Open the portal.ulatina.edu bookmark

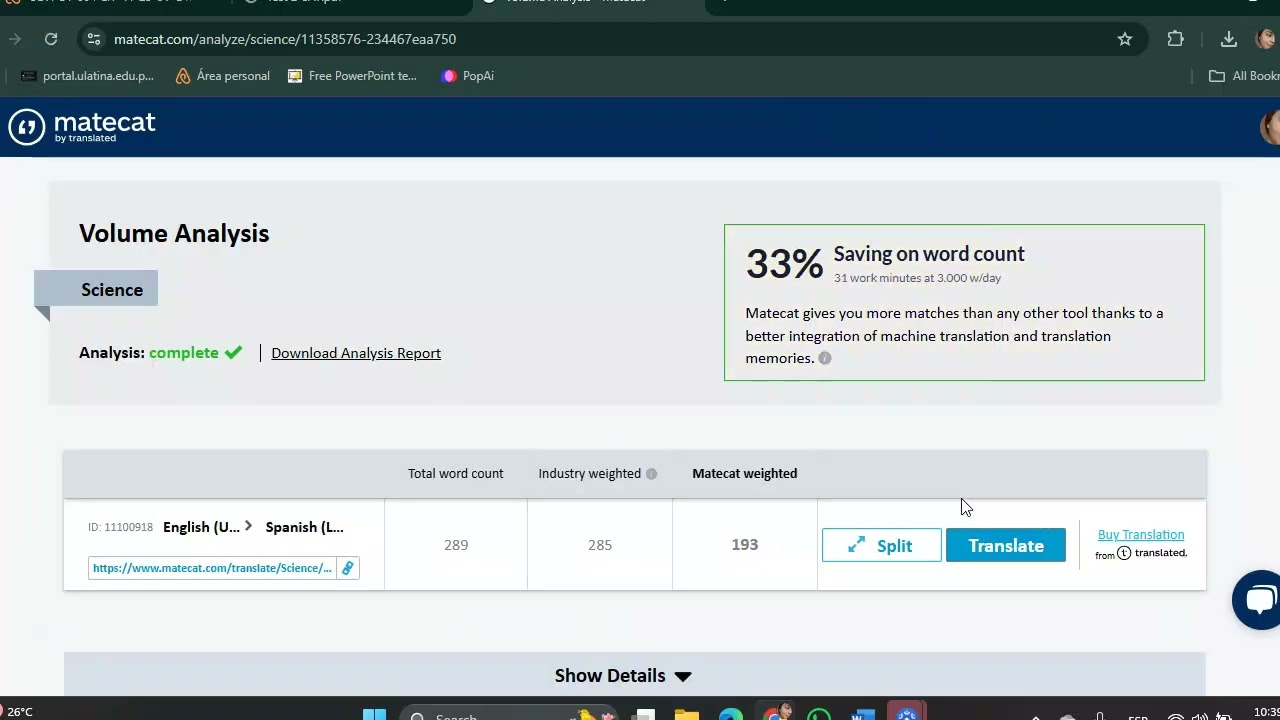coord(88,76)
